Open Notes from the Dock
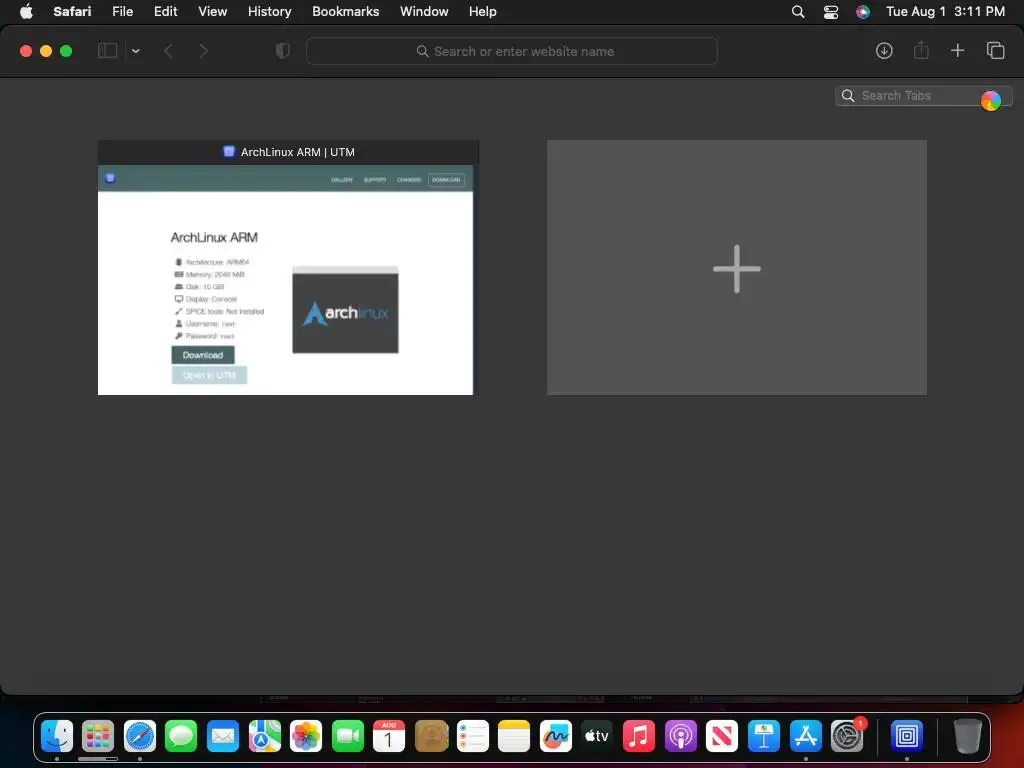 pos(514,736)
